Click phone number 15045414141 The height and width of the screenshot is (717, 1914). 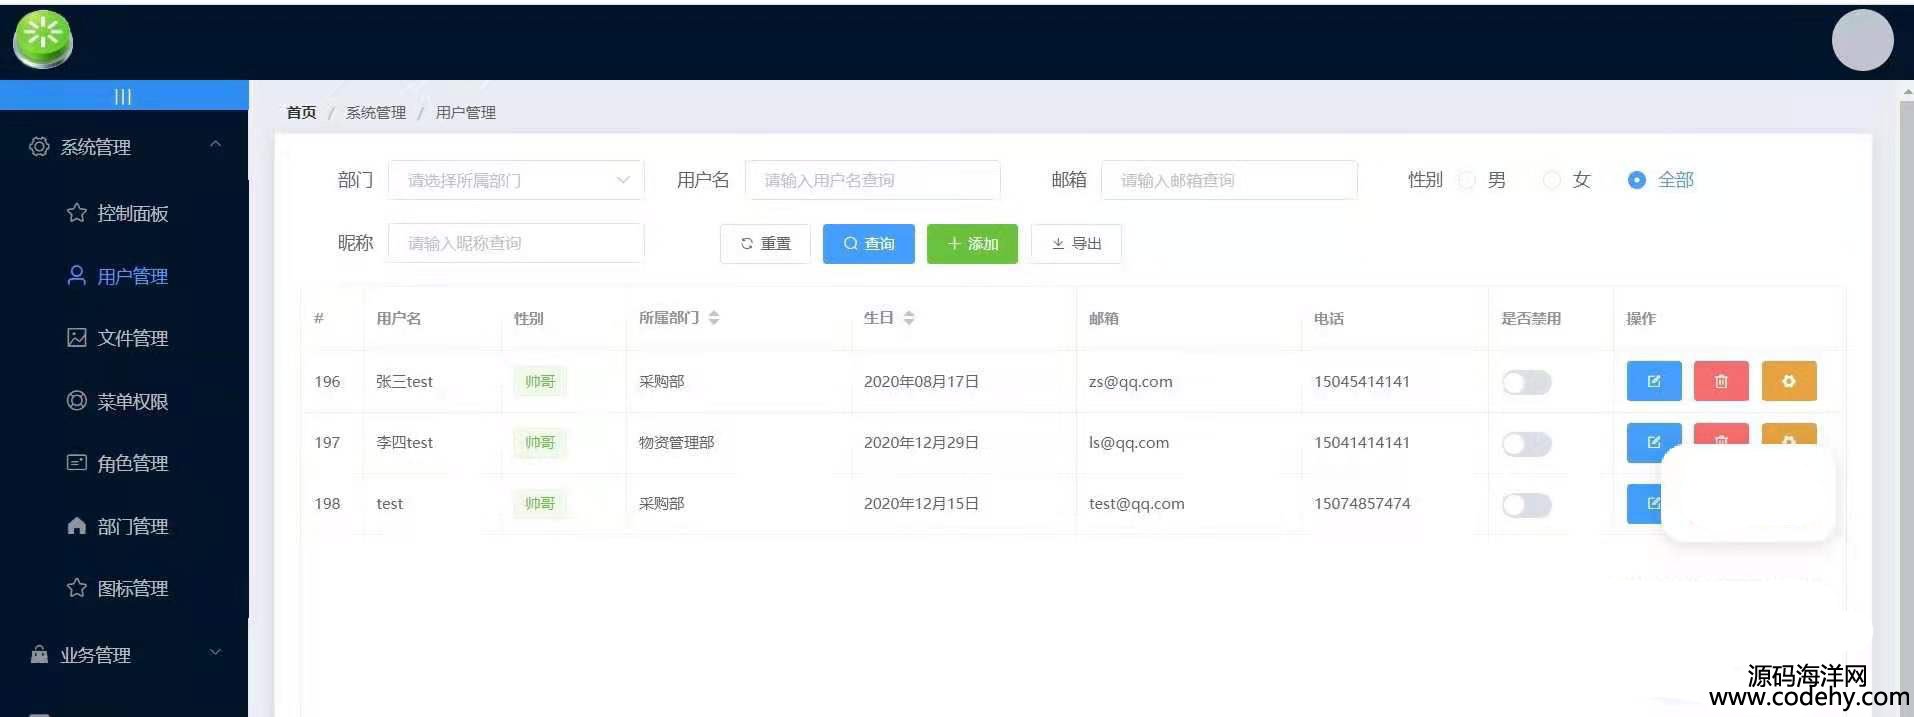click(x=1362, y=381)
